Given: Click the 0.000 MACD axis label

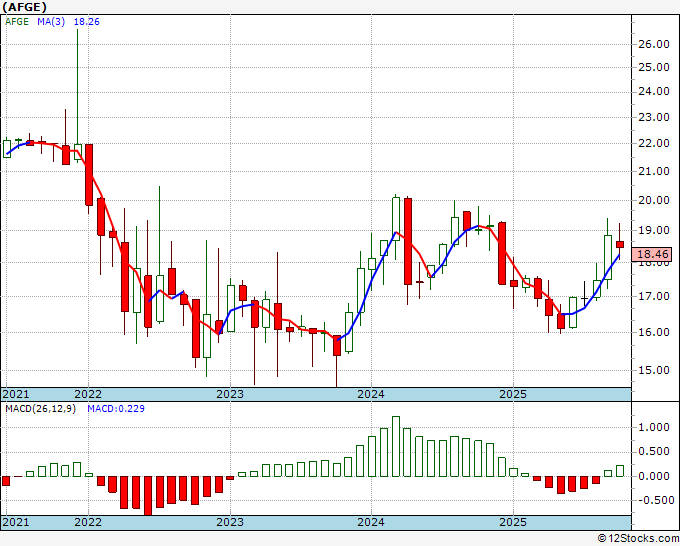Looking at the screenshot, I should point(654,476).
